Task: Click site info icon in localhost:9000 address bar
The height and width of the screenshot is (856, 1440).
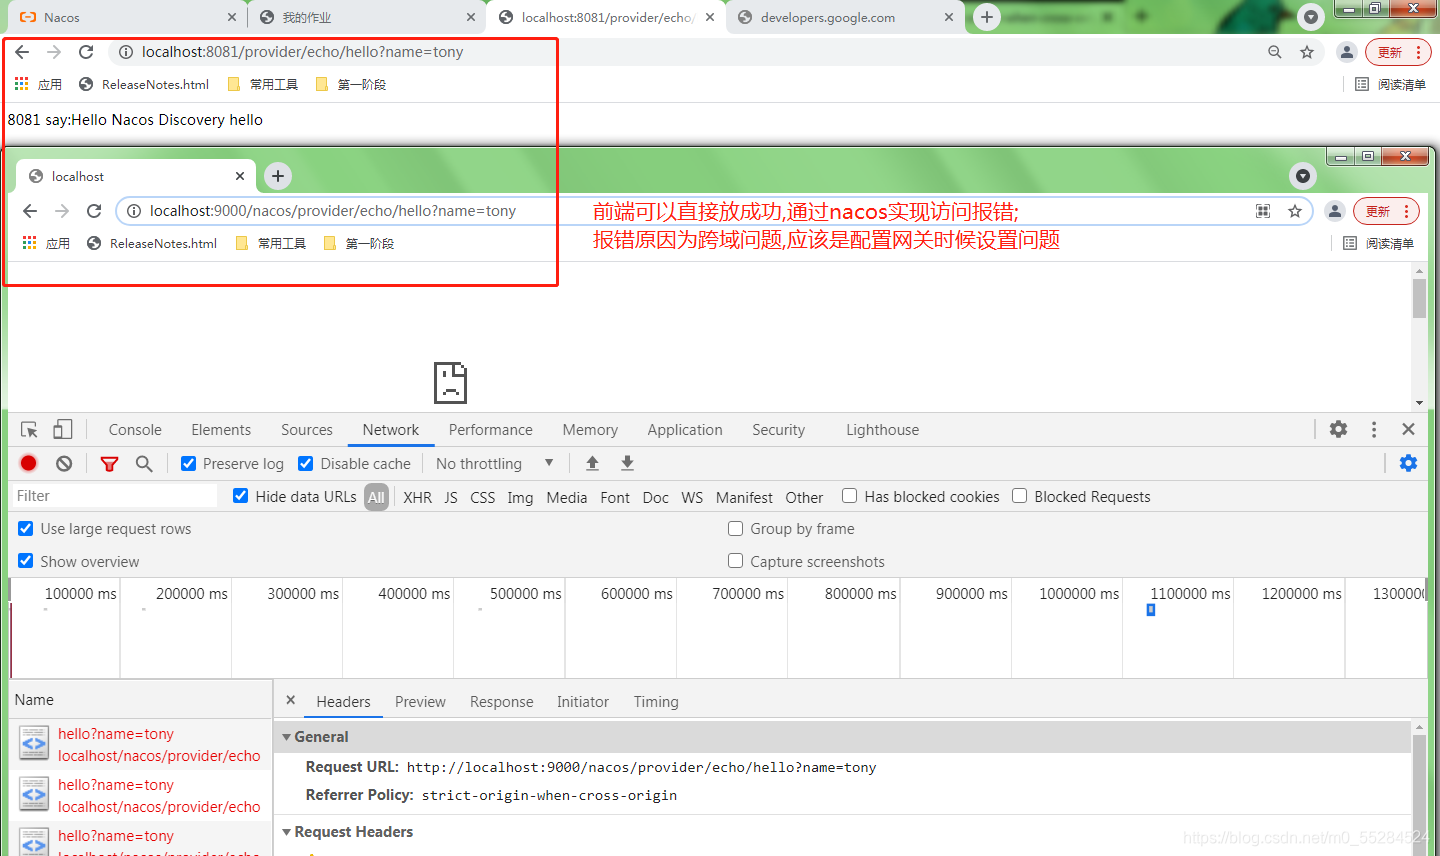Action: (134, 211)
